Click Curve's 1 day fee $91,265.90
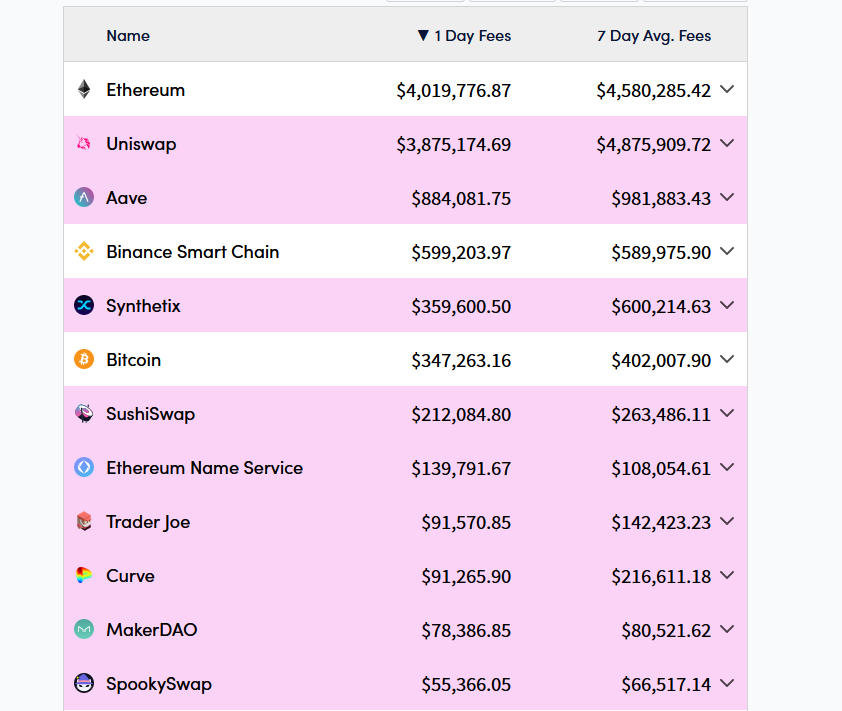Viewport: 842px width, 711px height. click(x=466, y=576)
